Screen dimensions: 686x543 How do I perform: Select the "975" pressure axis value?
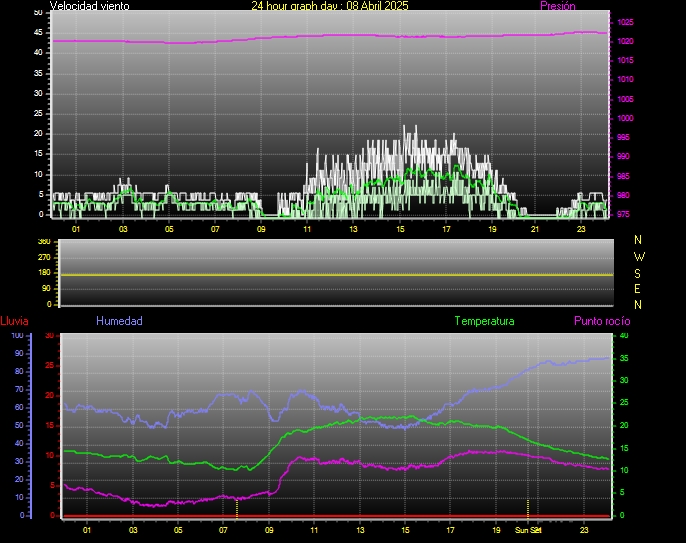point(623,214)
